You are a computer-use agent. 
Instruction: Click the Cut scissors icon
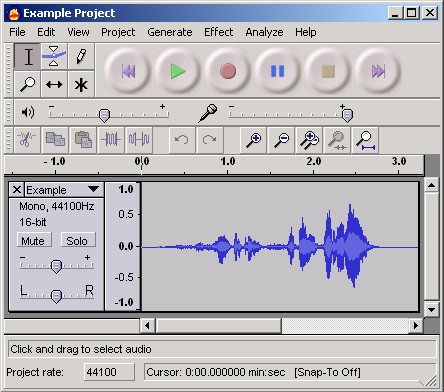point(27,140)
